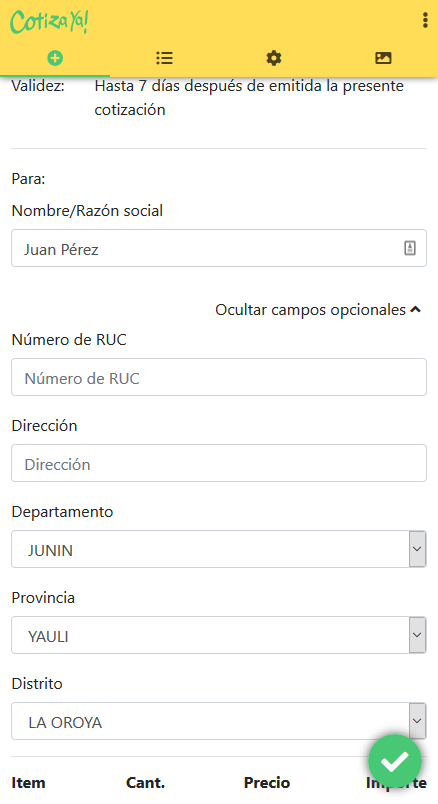The height and width of the screenshot is (804, 438).
Task: Focus the Nombre/Razón social field with Juan Pérez
Action: click(219, 248)
